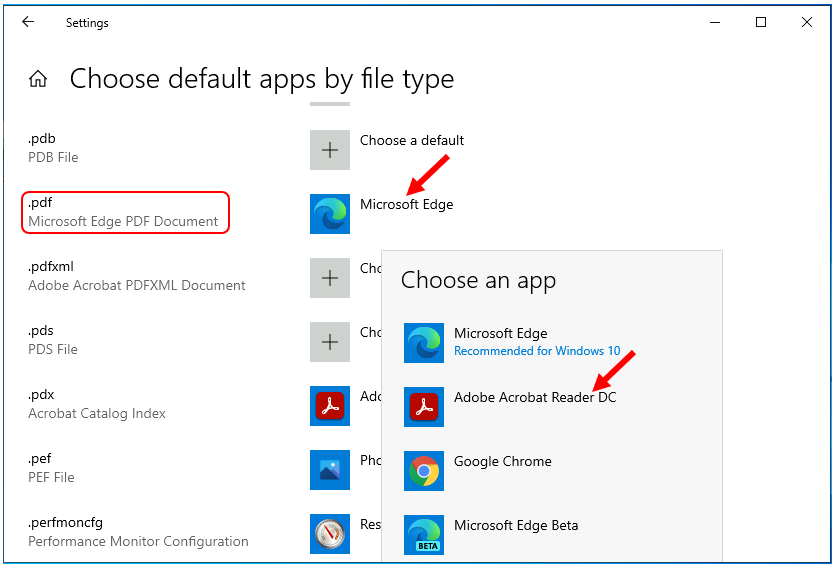This screenshot has height=569, width=836.
Task: Click 'Acrobat Catalog Index' description
Action: (97, 413)
